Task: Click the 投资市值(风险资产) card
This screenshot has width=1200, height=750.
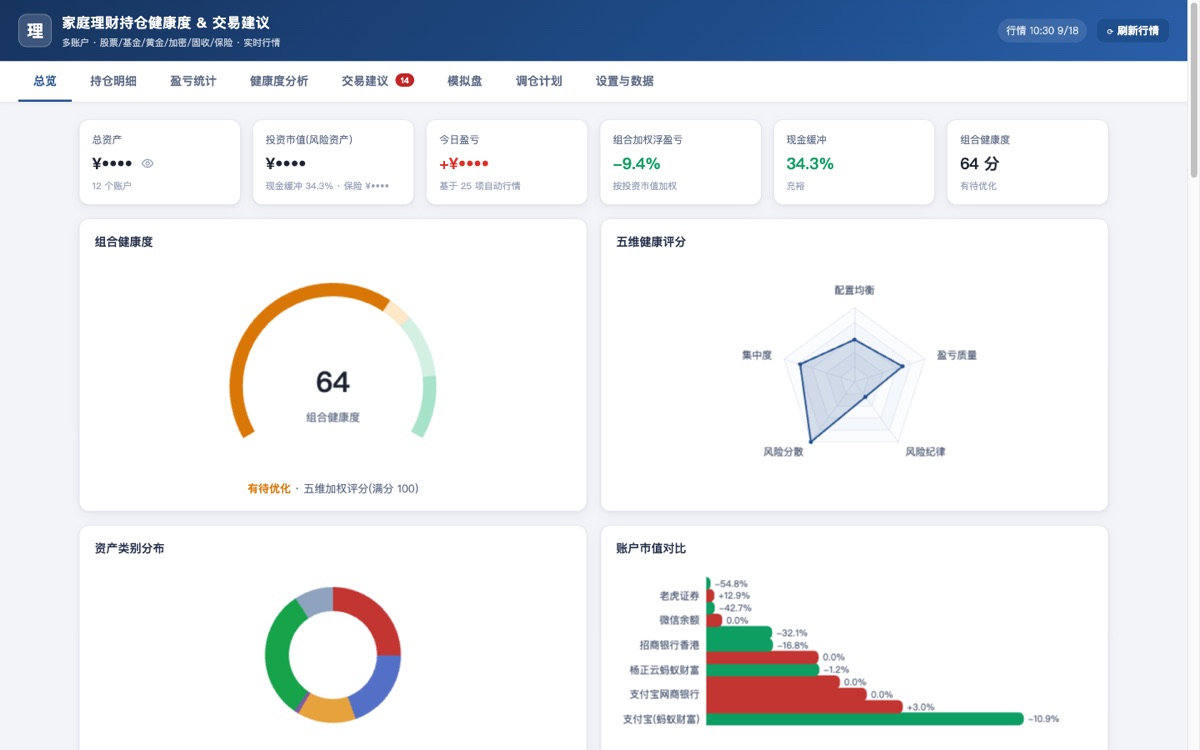Action: click(333, 162)
